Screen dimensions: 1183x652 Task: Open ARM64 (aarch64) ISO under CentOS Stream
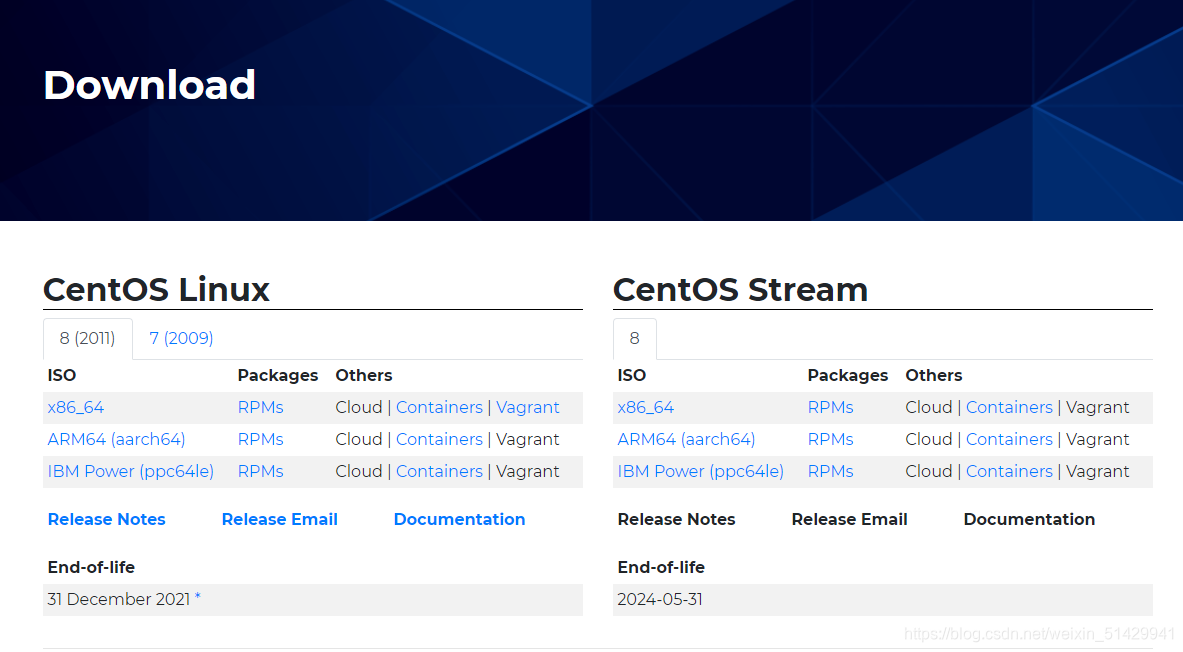click(x=686, y=439)
